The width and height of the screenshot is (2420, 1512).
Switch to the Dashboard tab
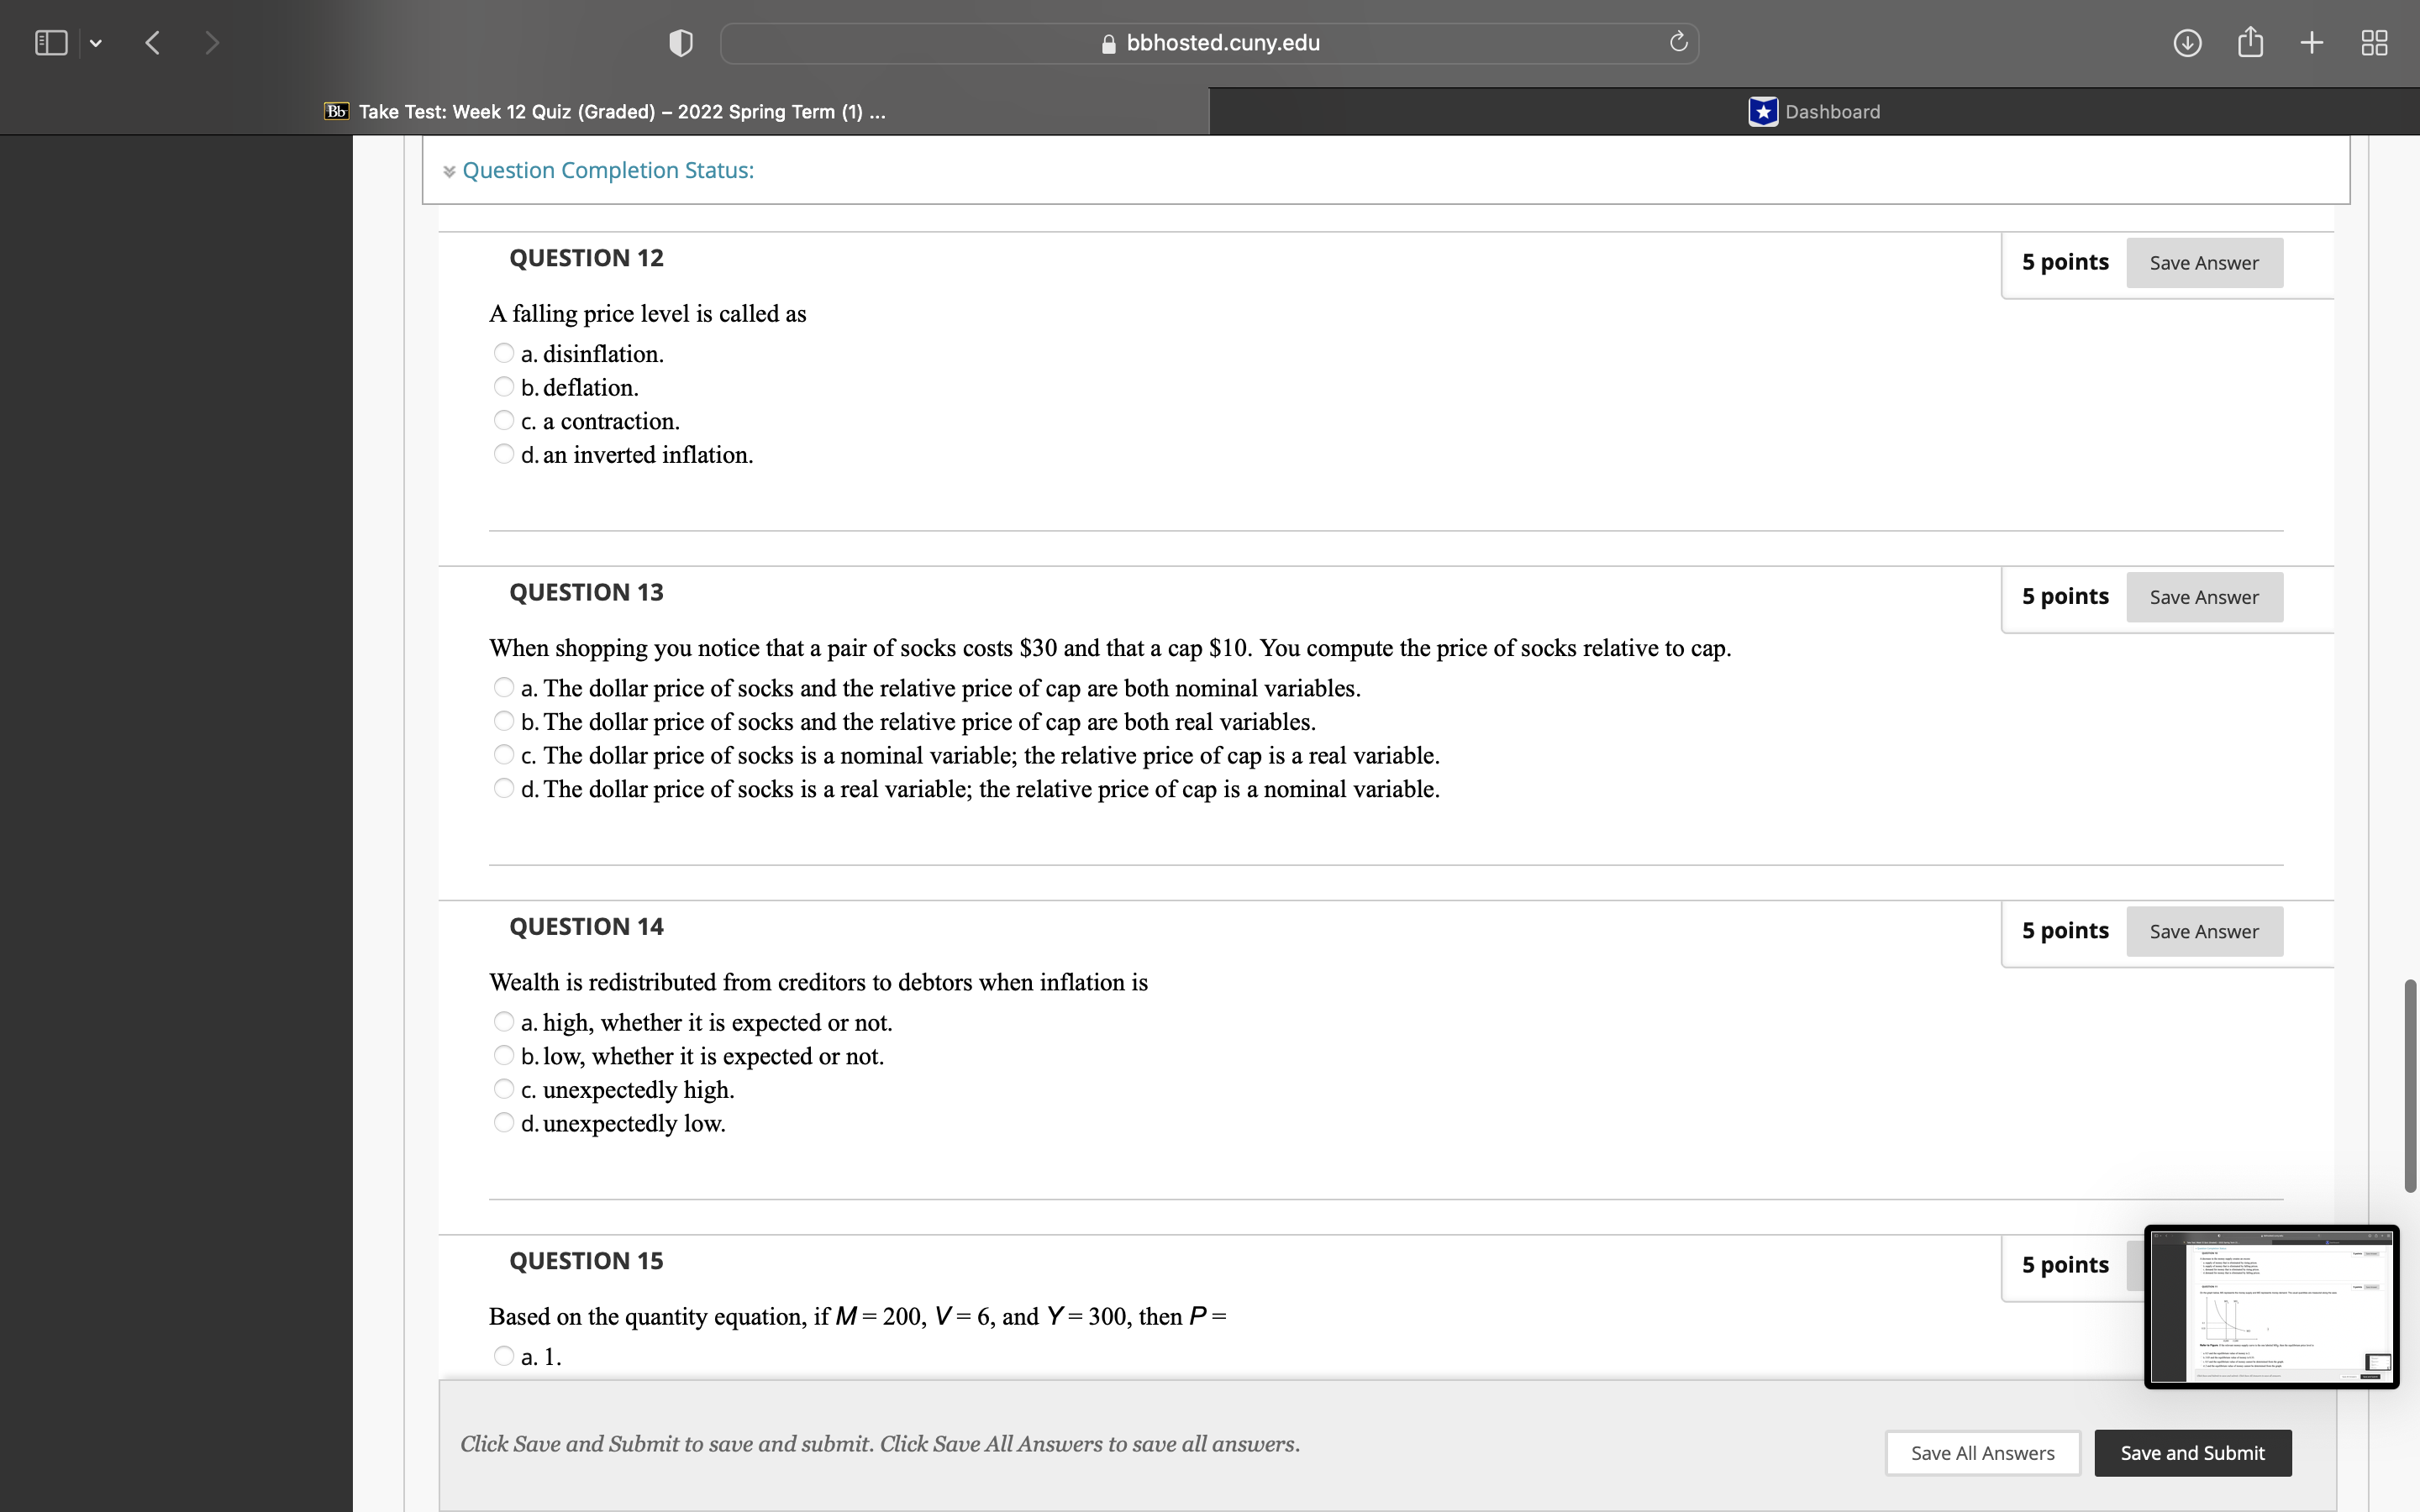coord(1814,112)
